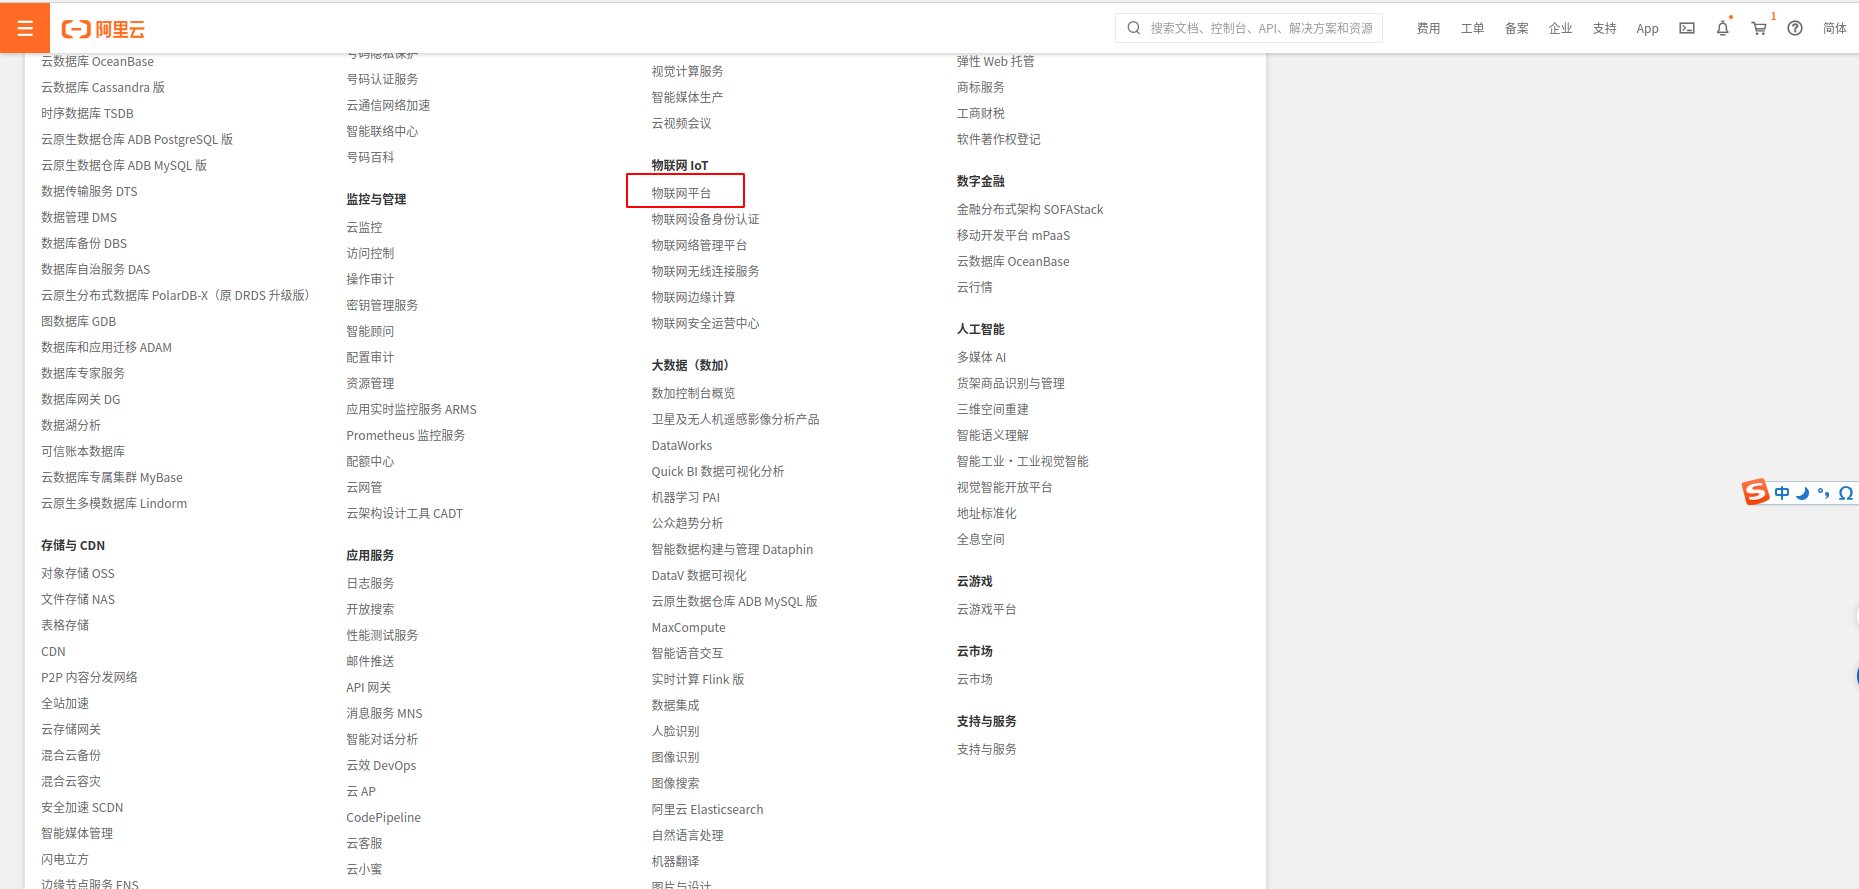Open 物联网平台 link
1859x889 pixels.
[x=681, y=193]
